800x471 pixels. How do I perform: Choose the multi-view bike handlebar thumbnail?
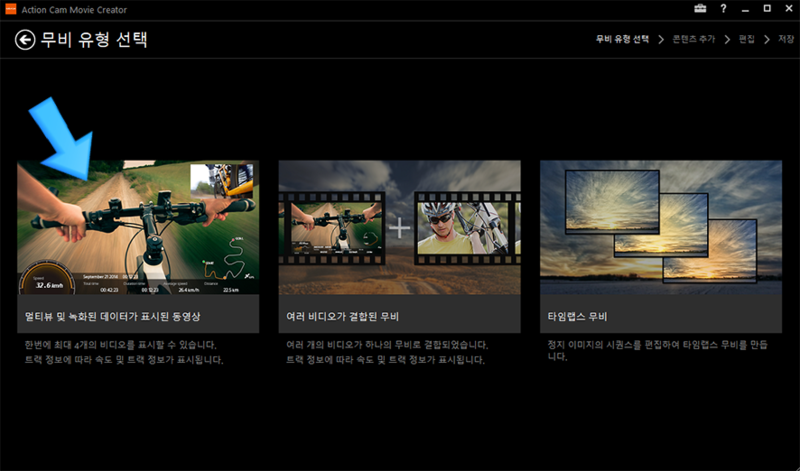(x=137, y=227)
